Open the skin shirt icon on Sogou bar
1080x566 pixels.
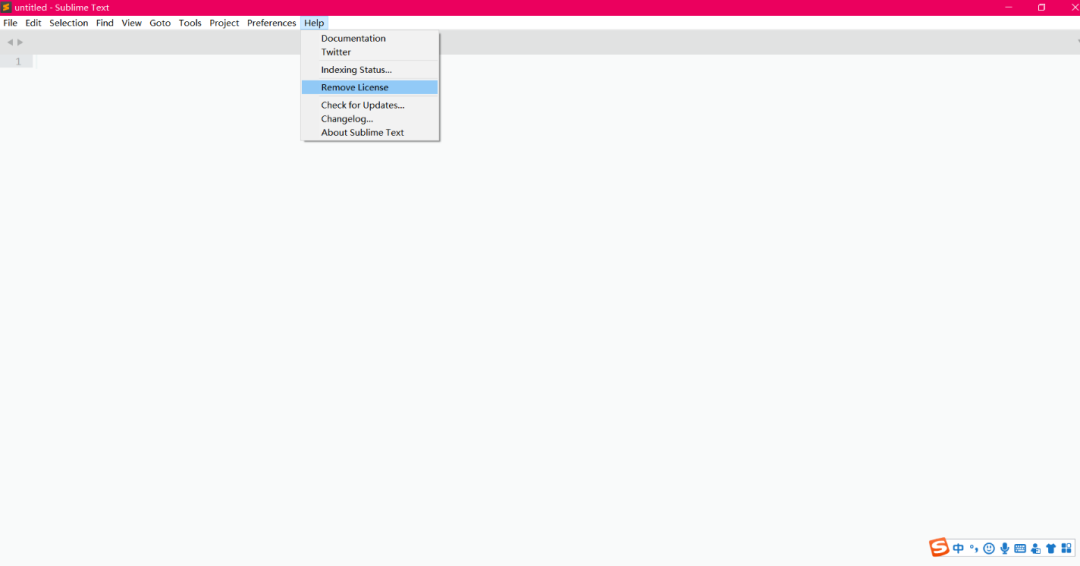pos(1051,548)
